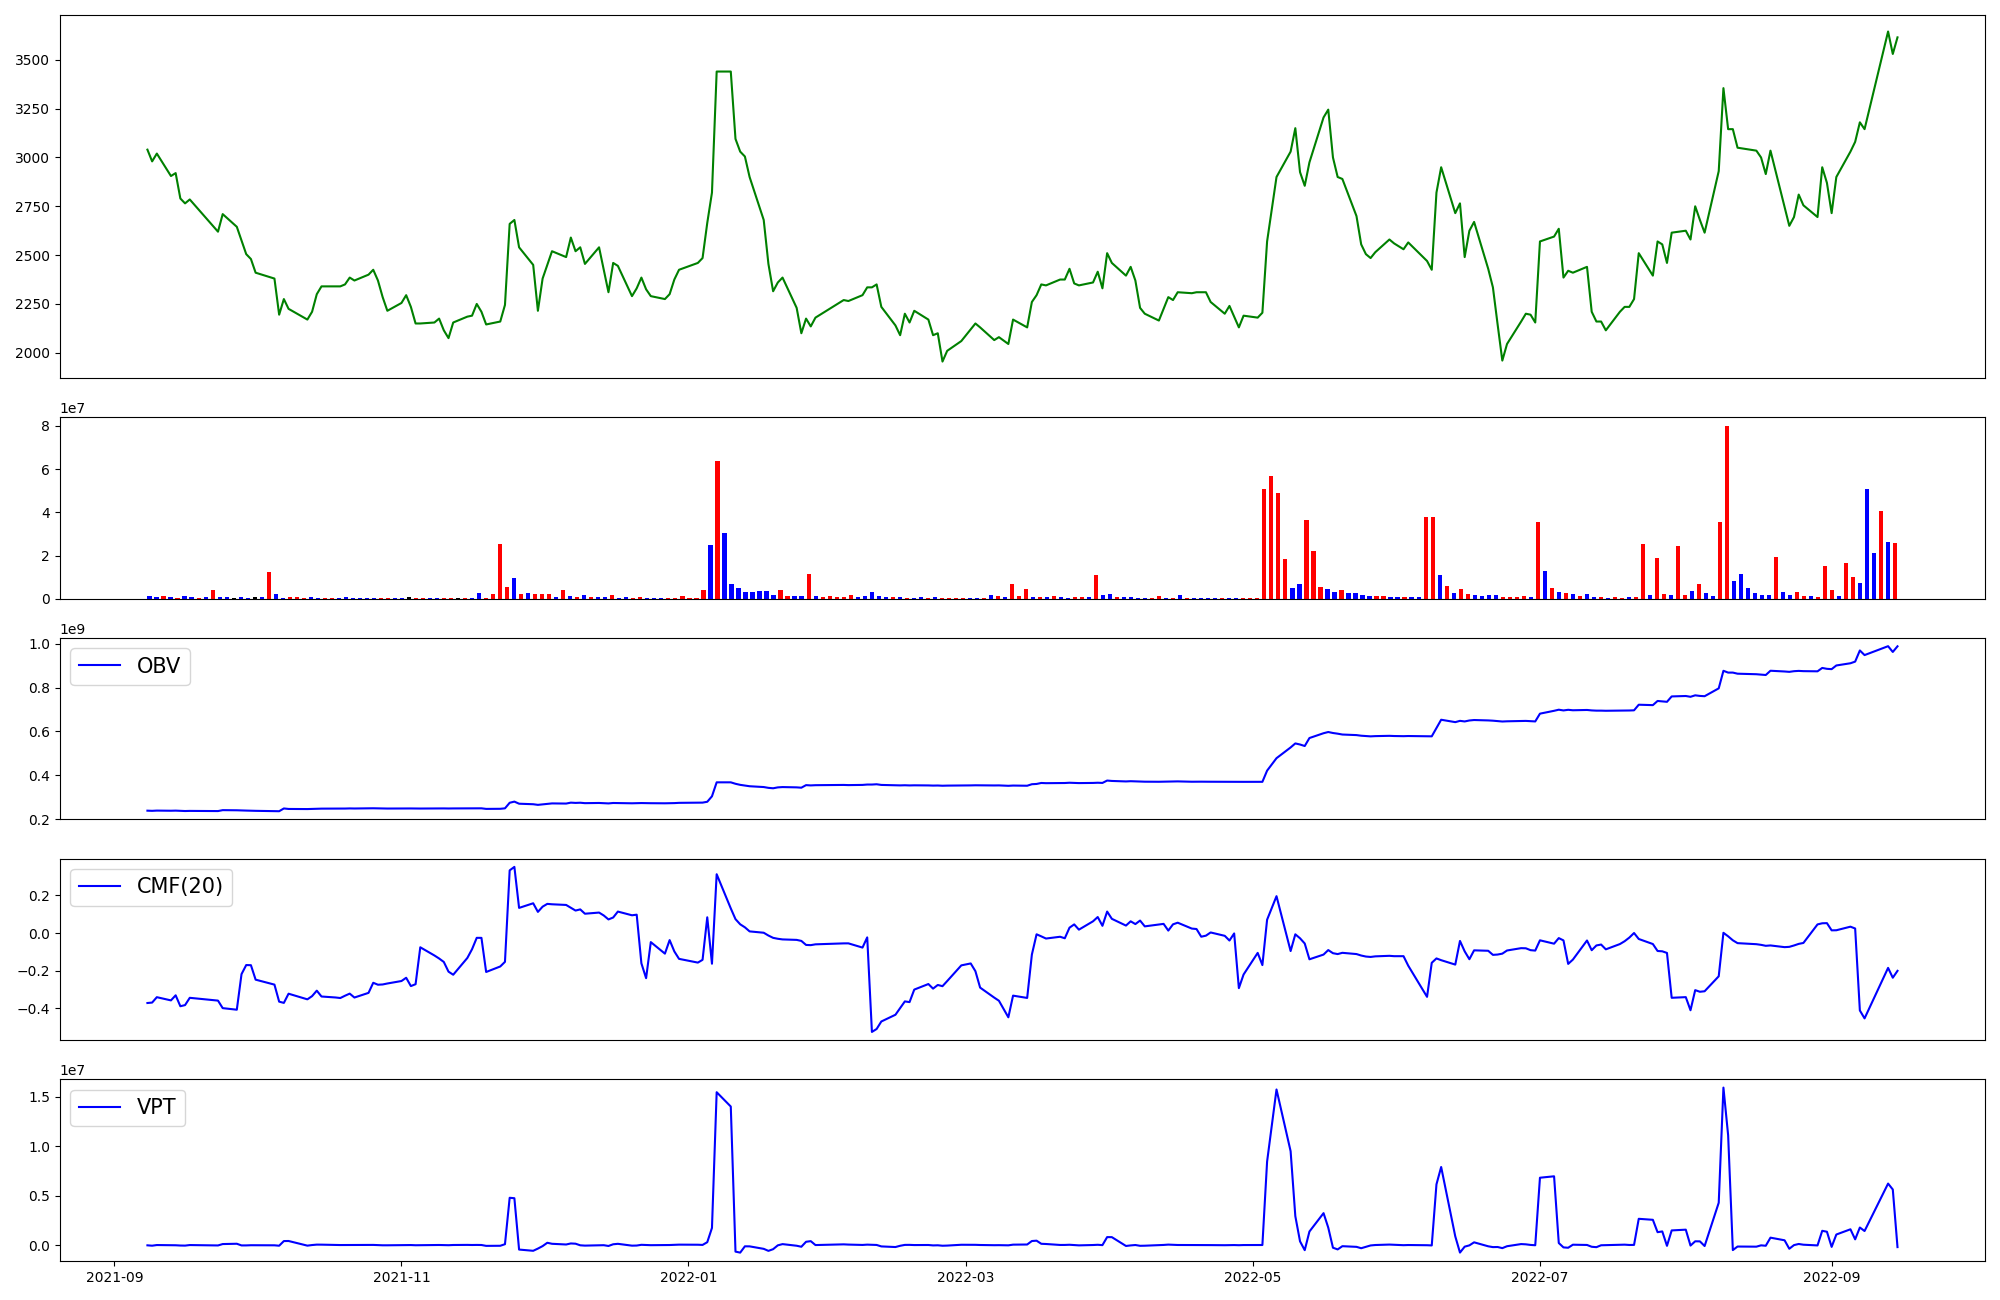Click the 1e7 multiplier above volume chart
The width and height of the screenshot is (2000, 1300).
point(72,408)
